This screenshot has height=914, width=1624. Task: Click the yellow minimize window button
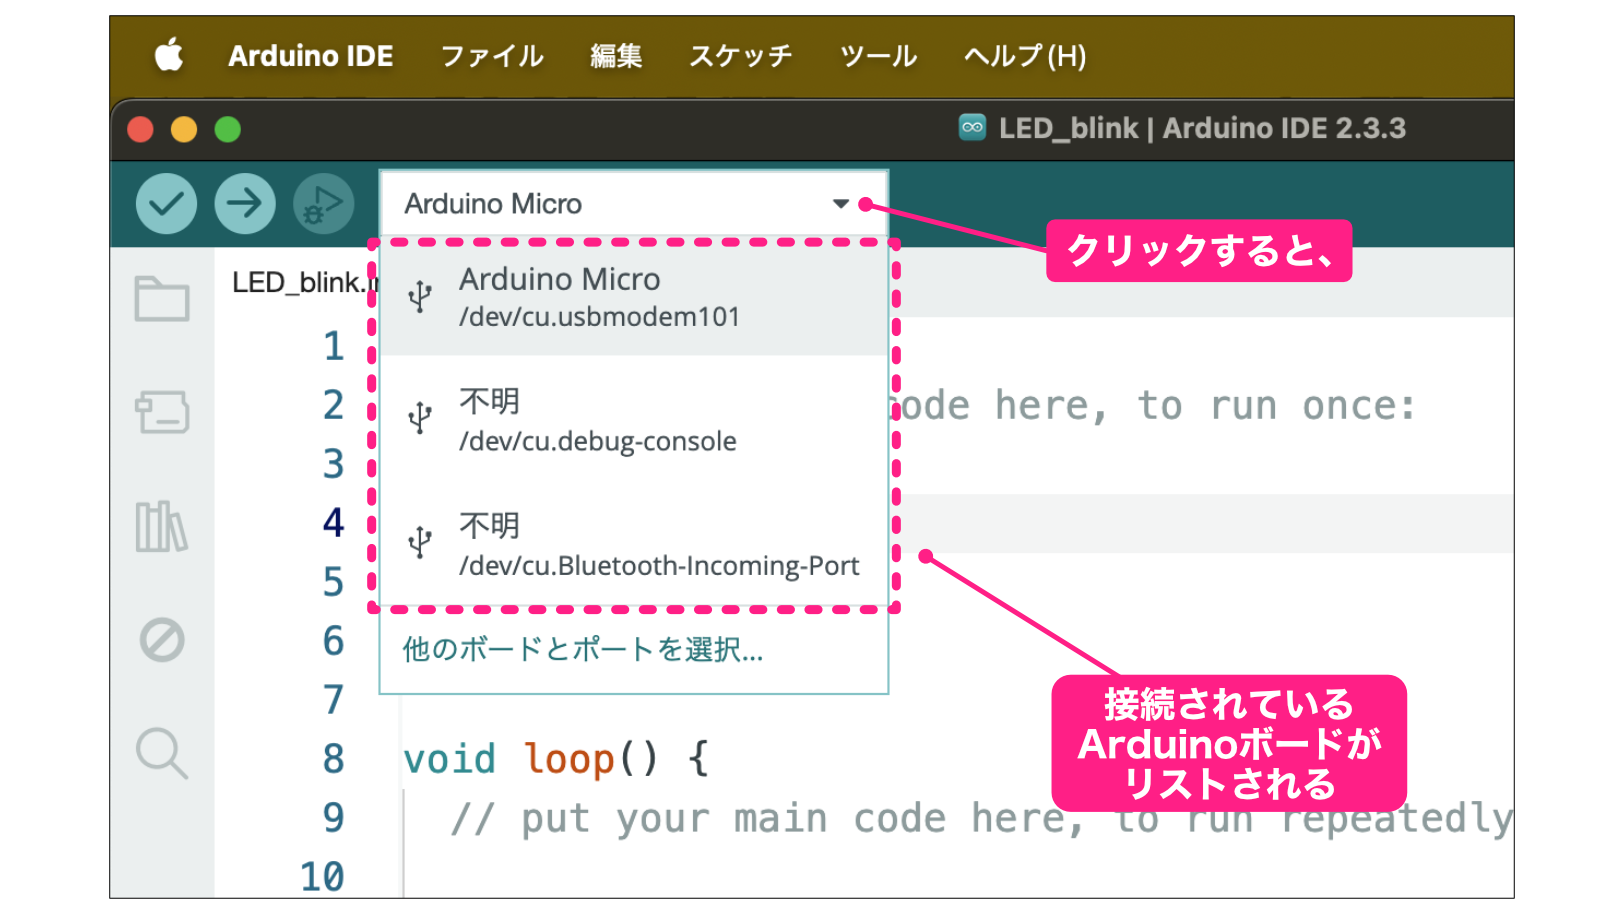(184, 129)
